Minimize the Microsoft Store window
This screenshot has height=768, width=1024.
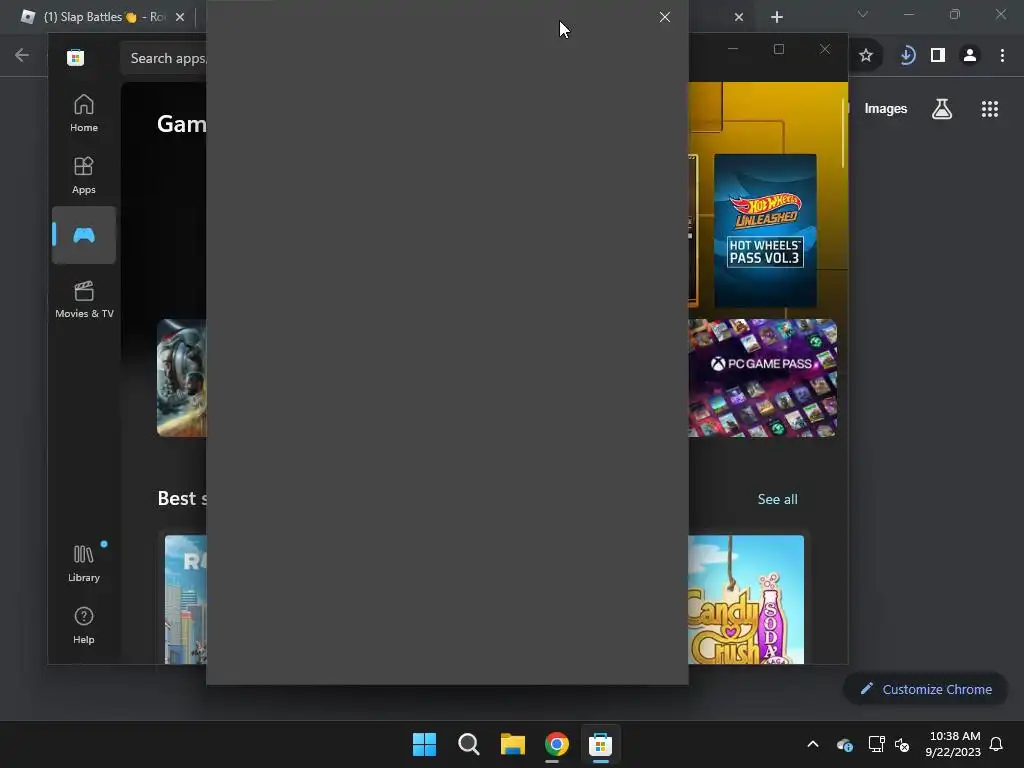click(733, 49)
